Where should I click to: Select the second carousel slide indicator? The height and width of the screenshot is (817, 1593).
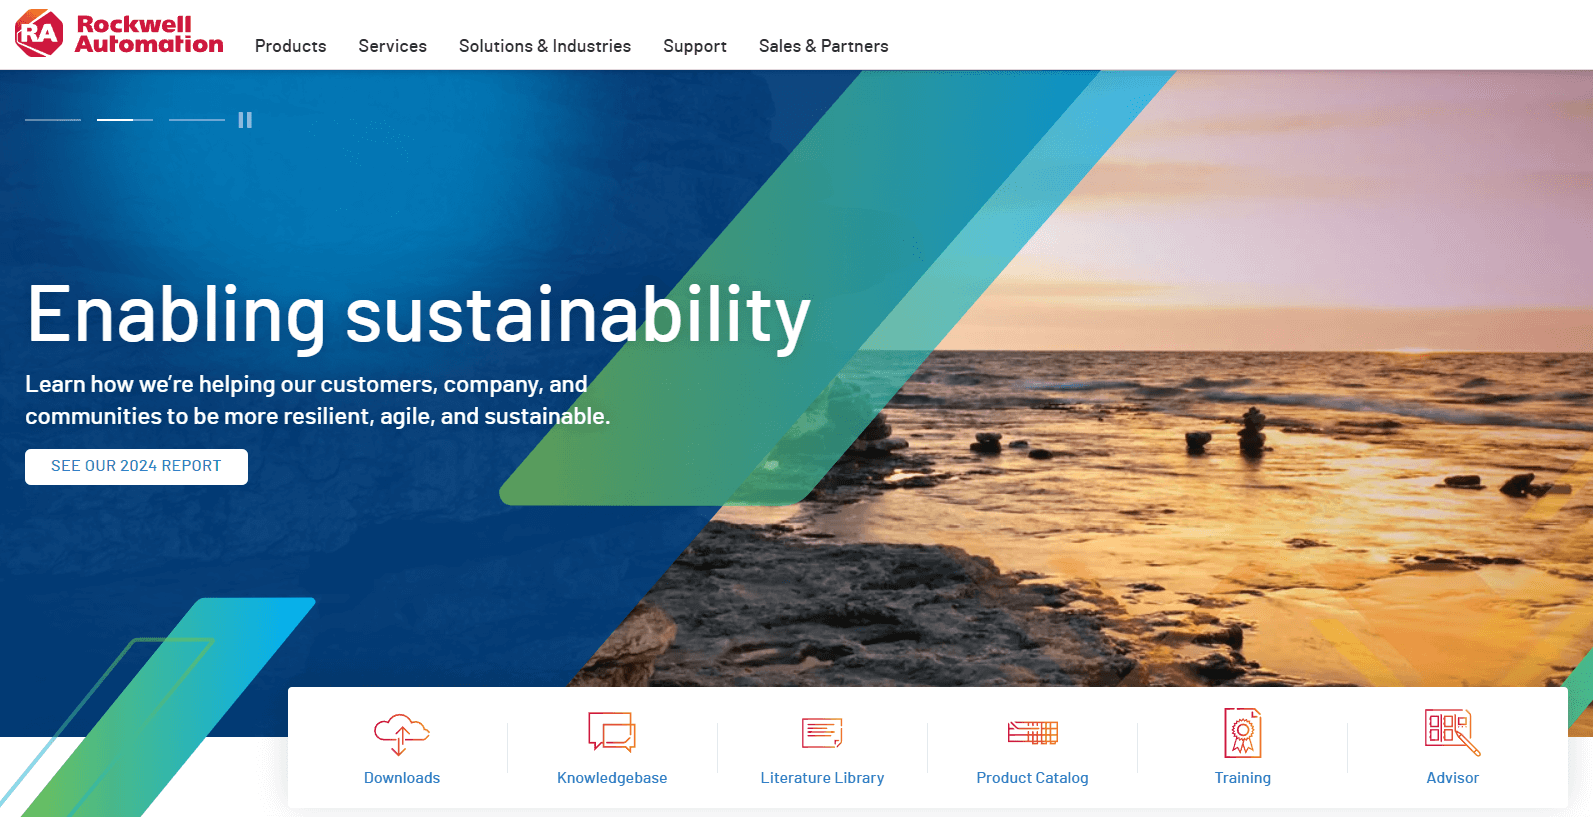[125, 120]
